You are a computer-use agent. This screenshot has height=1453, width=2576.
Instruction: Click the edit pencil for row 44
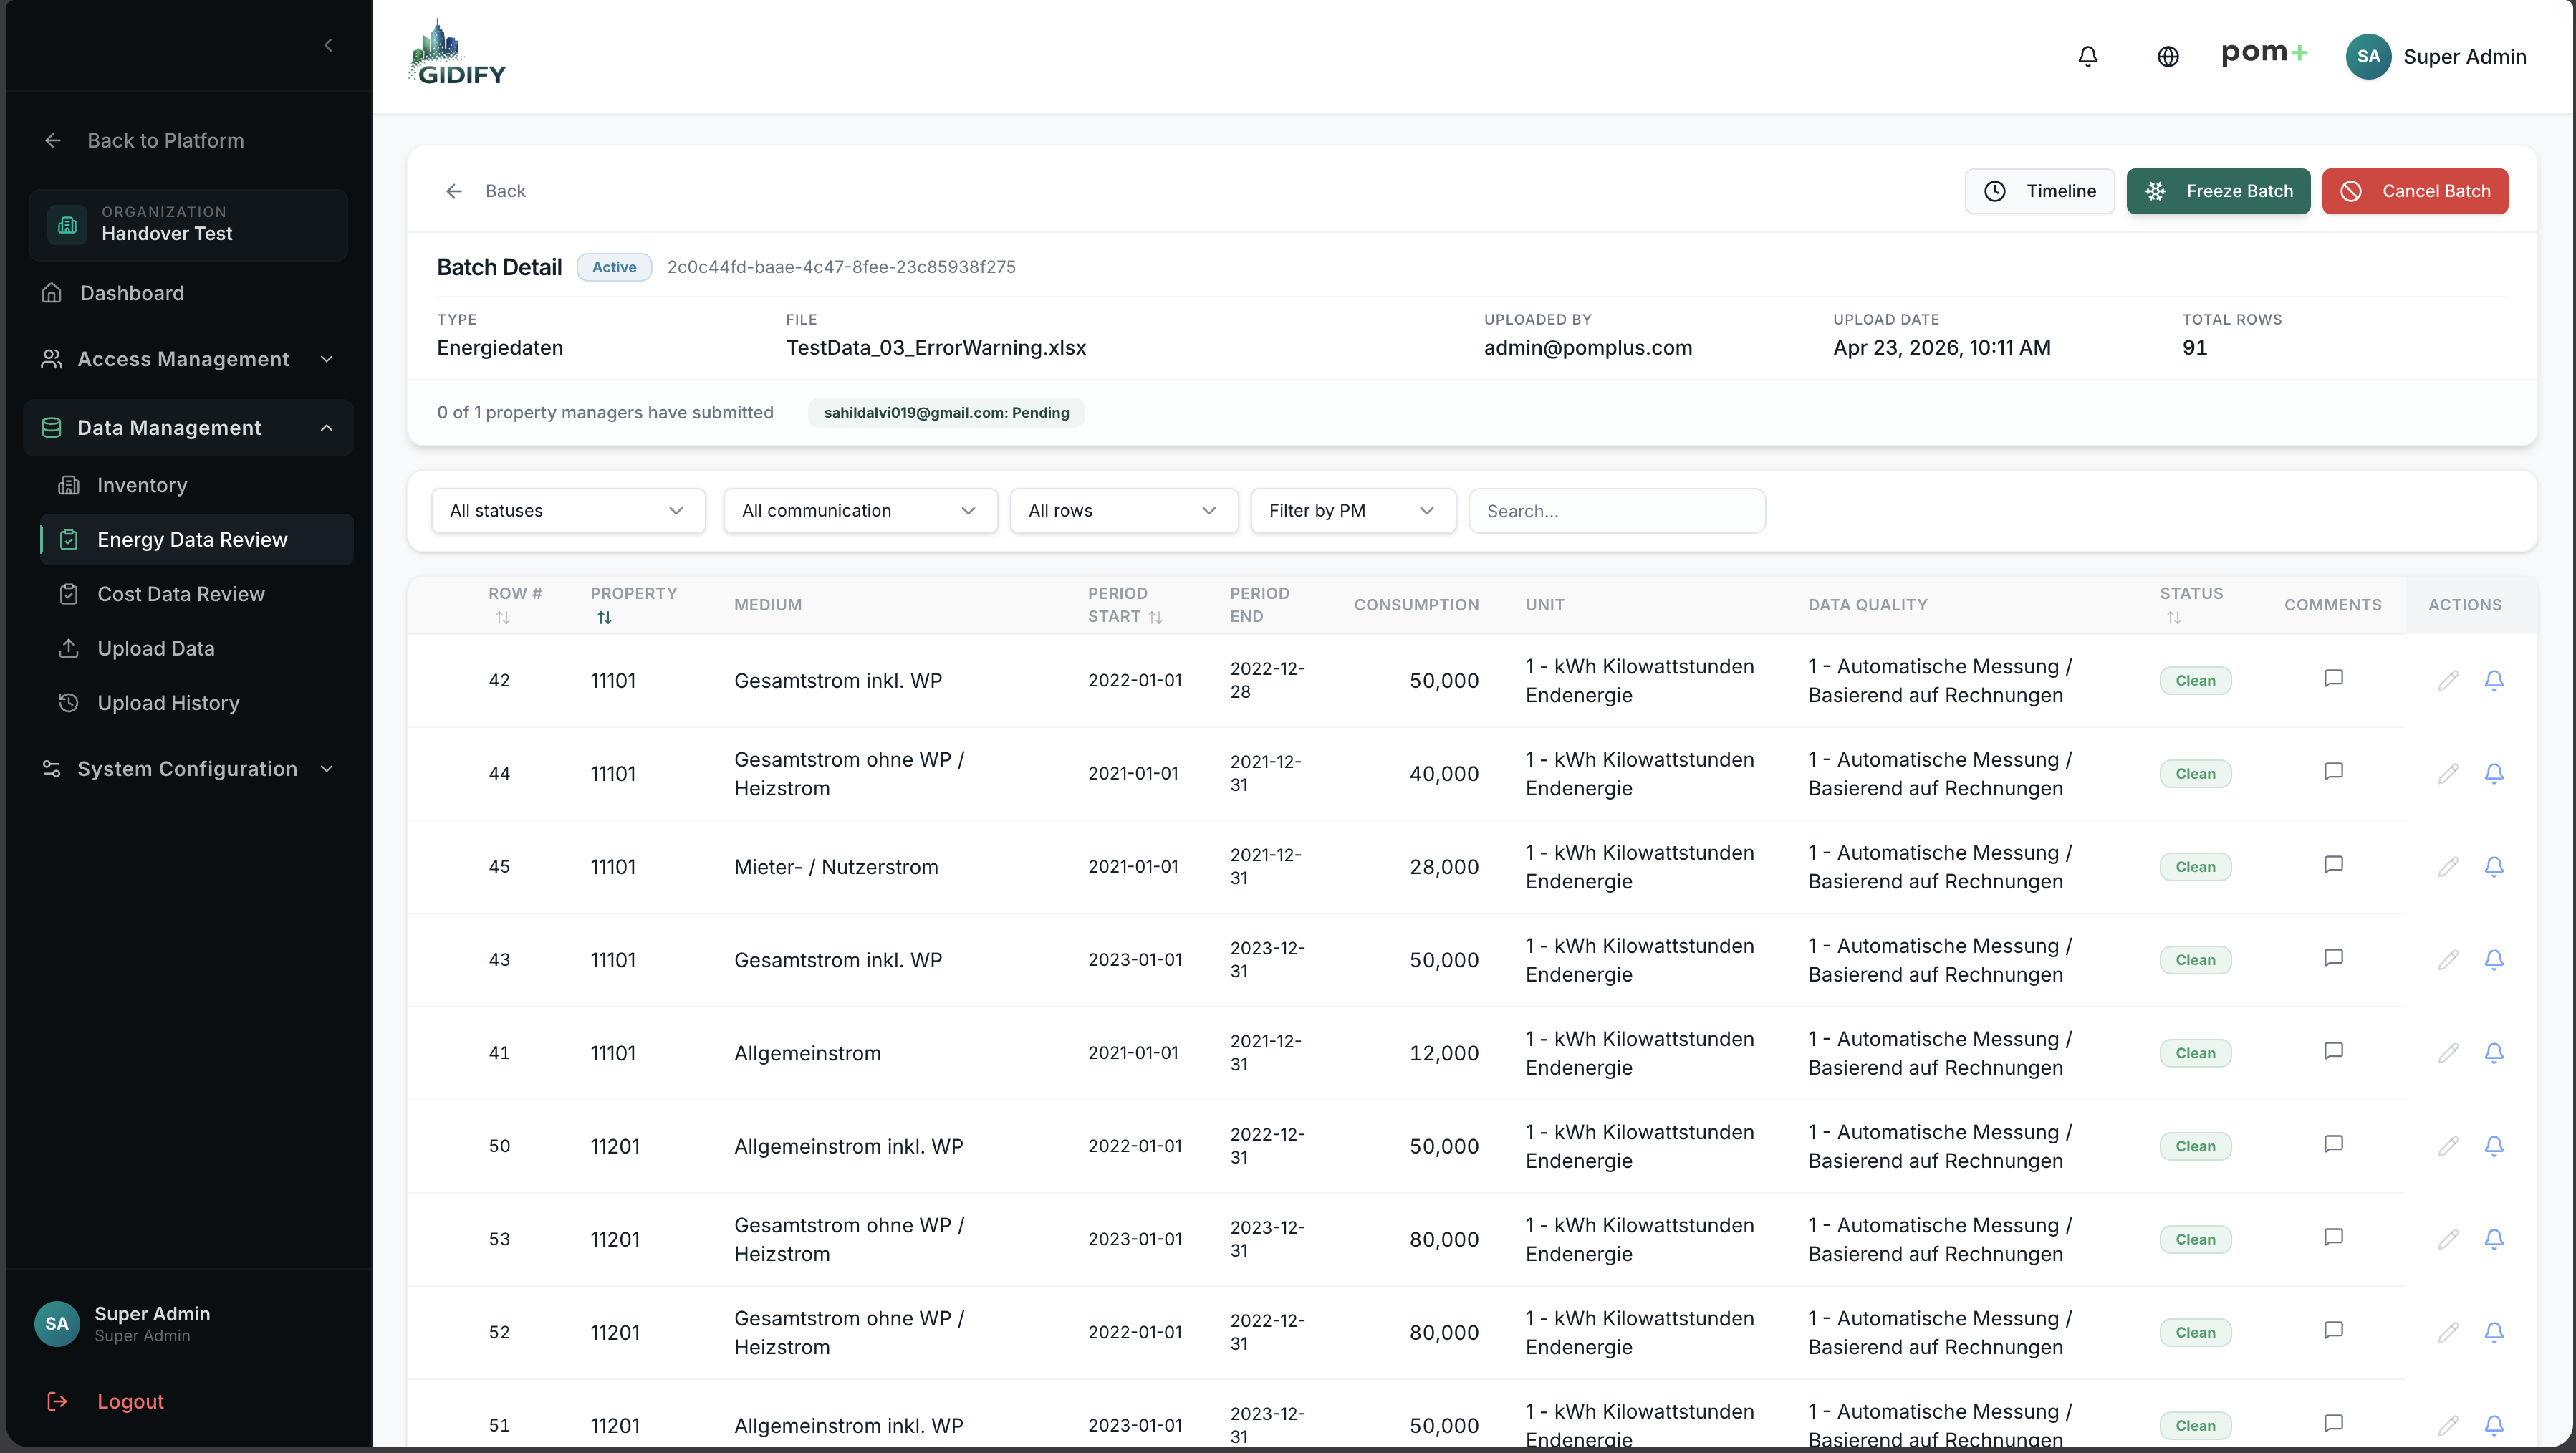pos(2447,774)
